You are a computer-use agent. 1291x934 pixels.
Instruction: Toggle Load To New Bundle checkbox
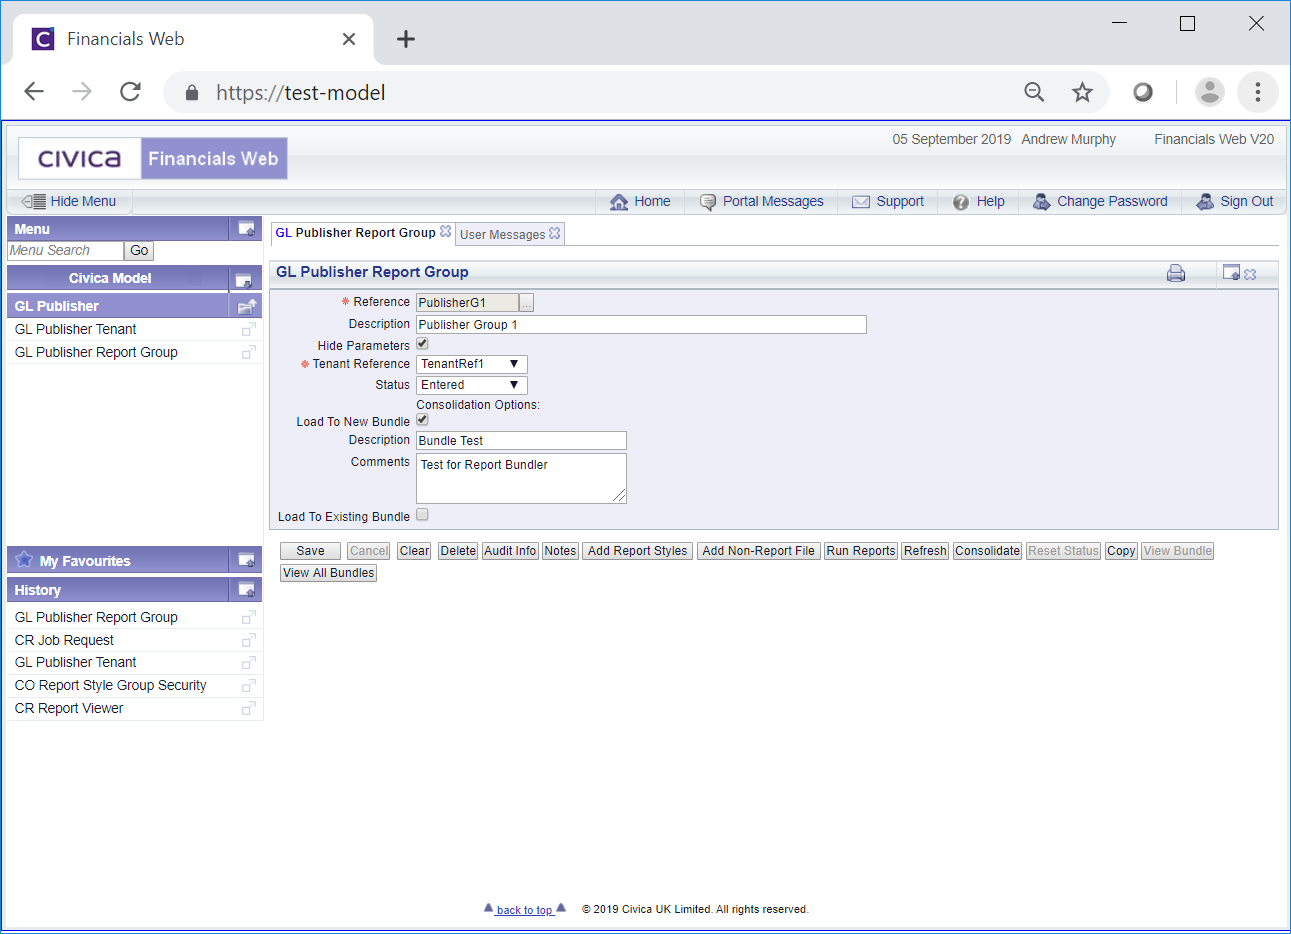(x=422, y=419)
